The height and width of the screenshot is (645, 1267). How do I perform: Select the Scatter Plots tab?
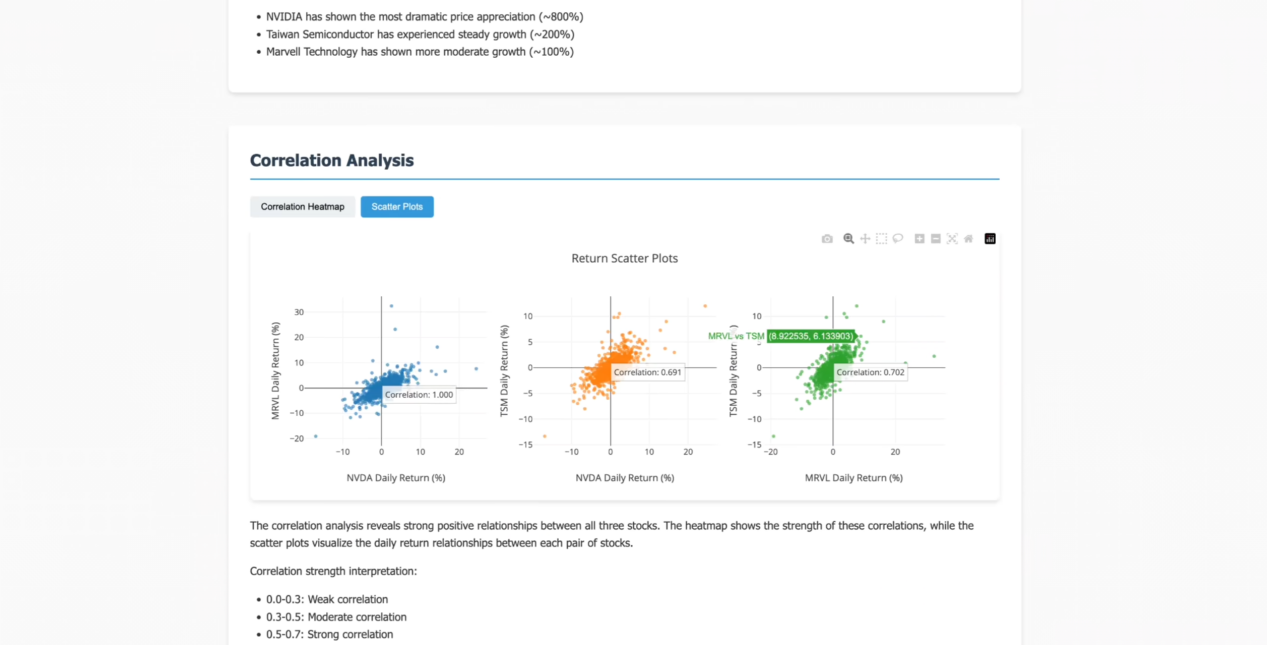coord(397,207)
